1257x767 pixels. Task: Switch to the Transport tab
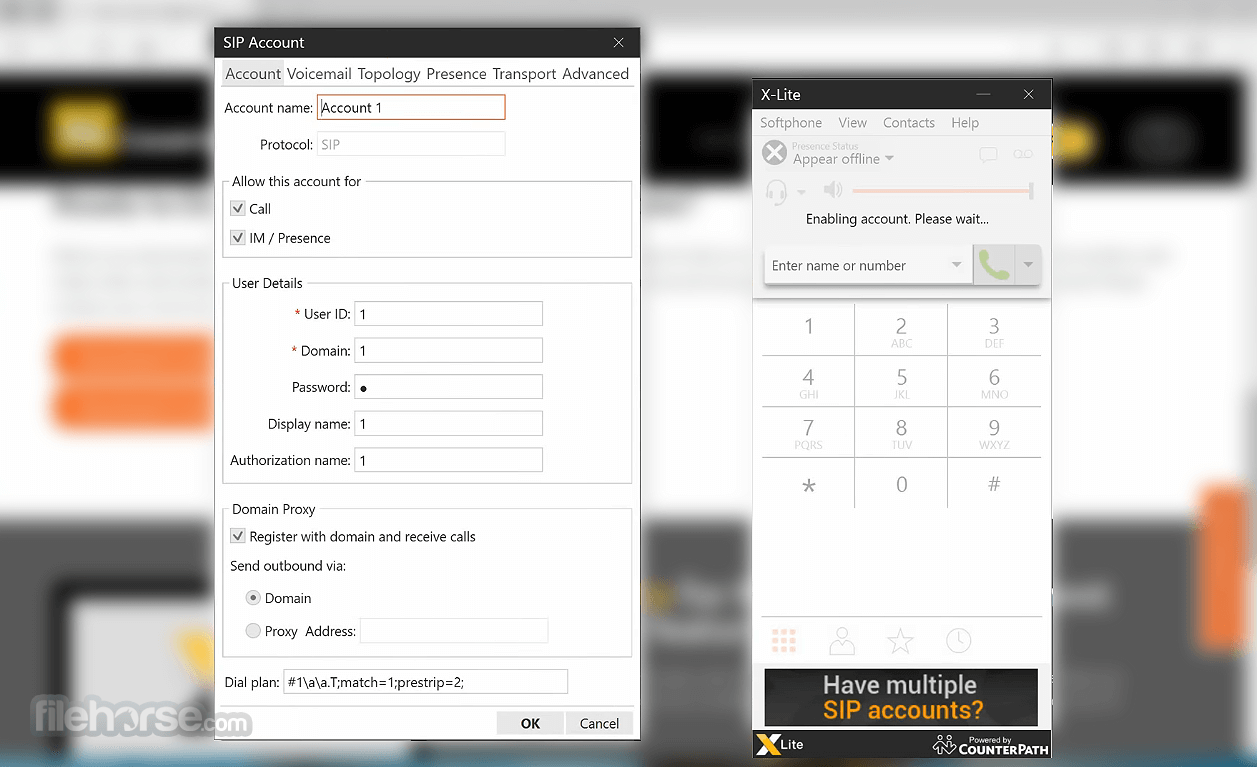pos(525,74)
